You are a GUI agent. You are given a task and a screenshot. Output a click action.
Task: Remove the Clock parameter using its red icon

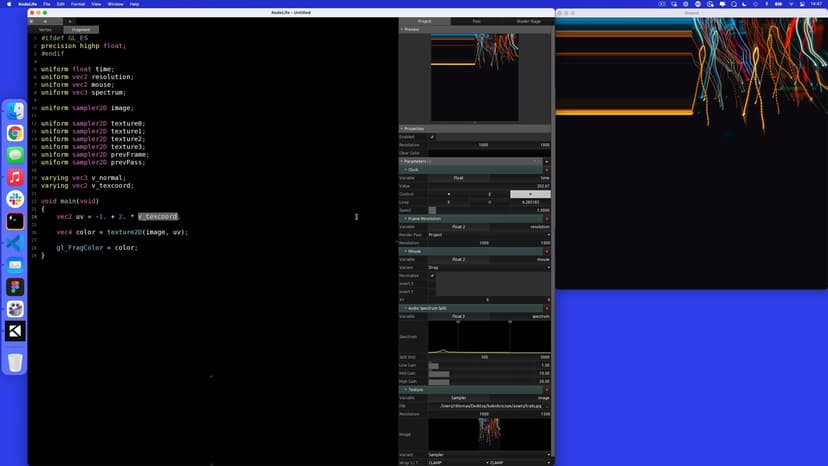click(546, 170)
